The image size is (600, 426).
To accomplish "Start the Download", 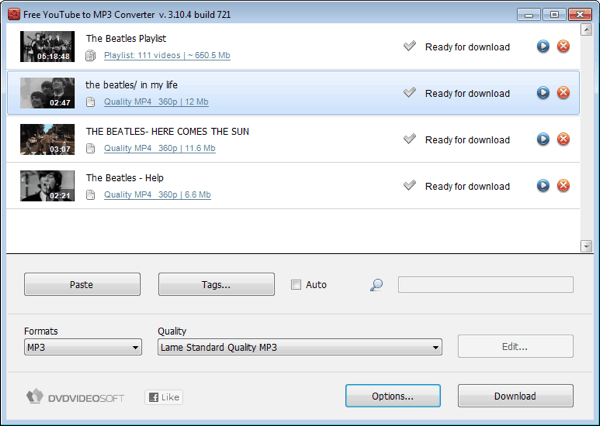I will tap(515, 396).
